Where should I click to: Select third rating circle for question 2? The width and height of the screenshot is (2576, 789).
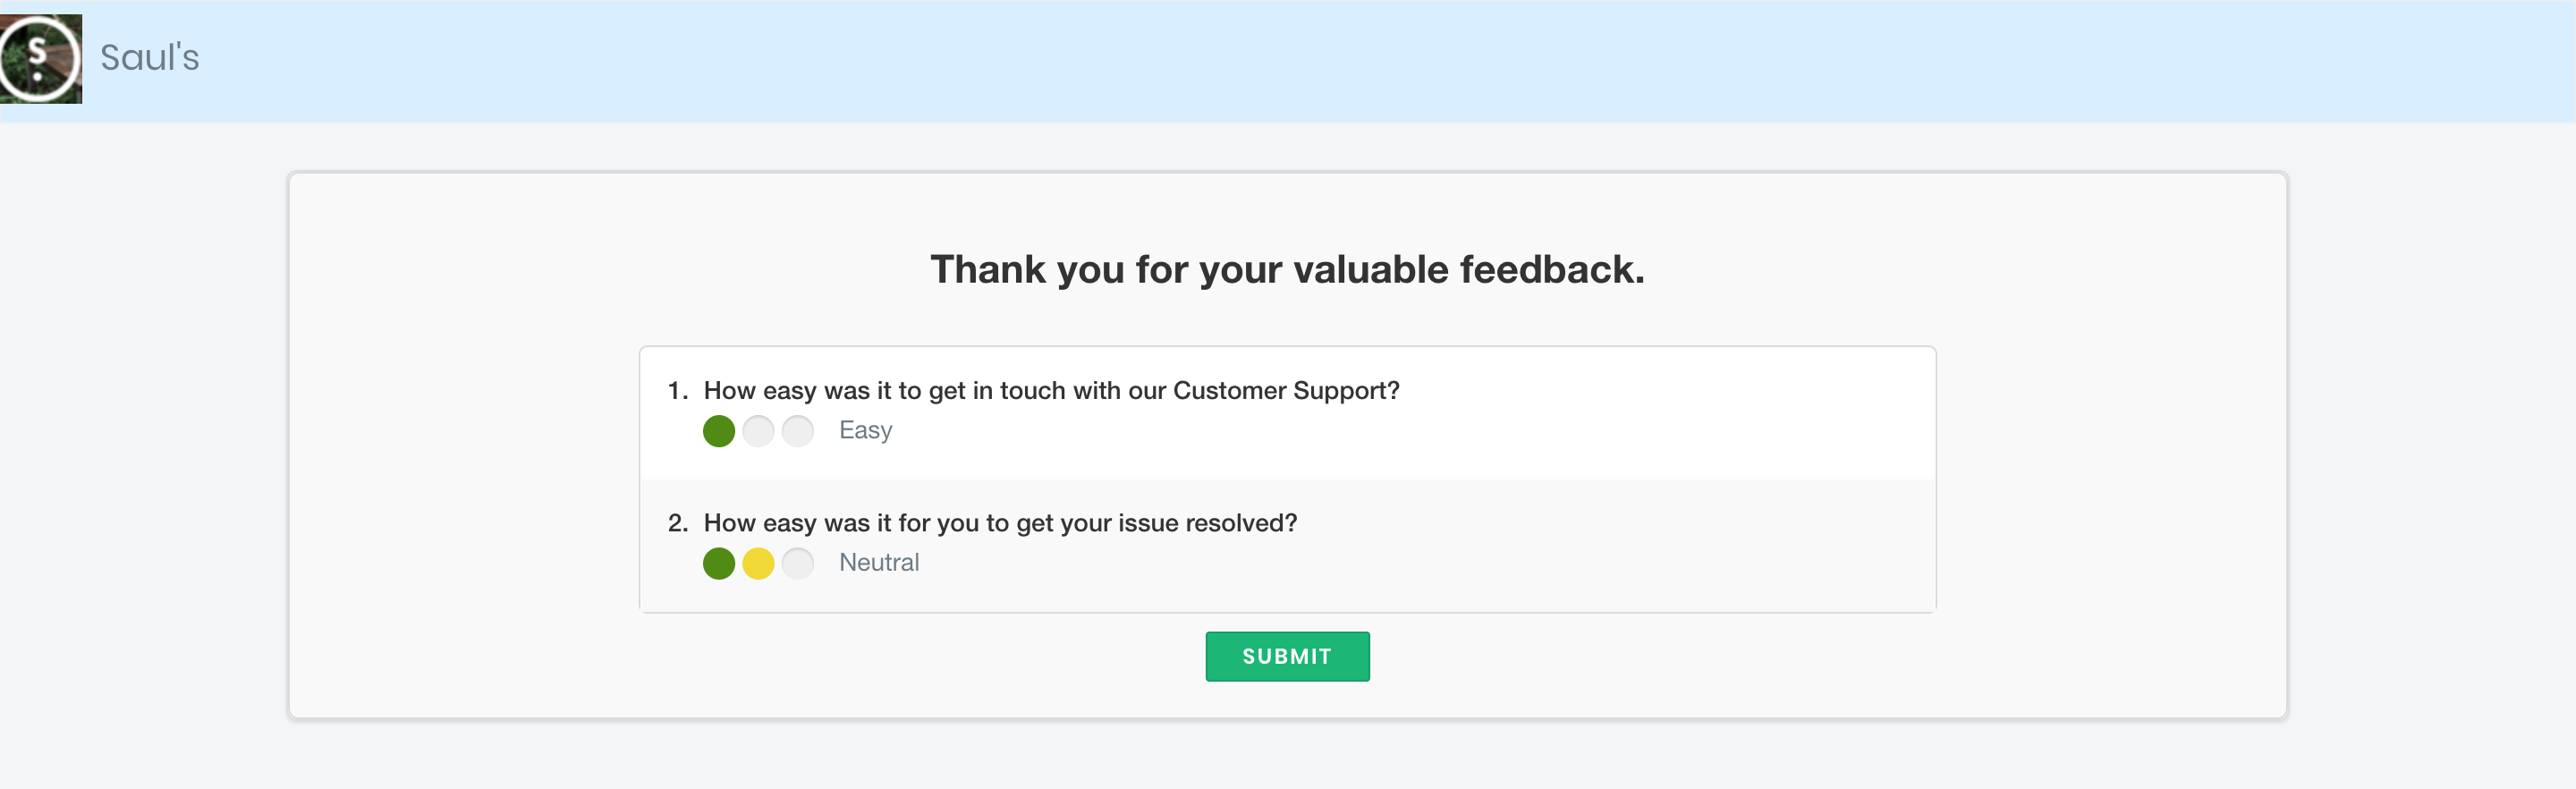(x=797, y=564)
